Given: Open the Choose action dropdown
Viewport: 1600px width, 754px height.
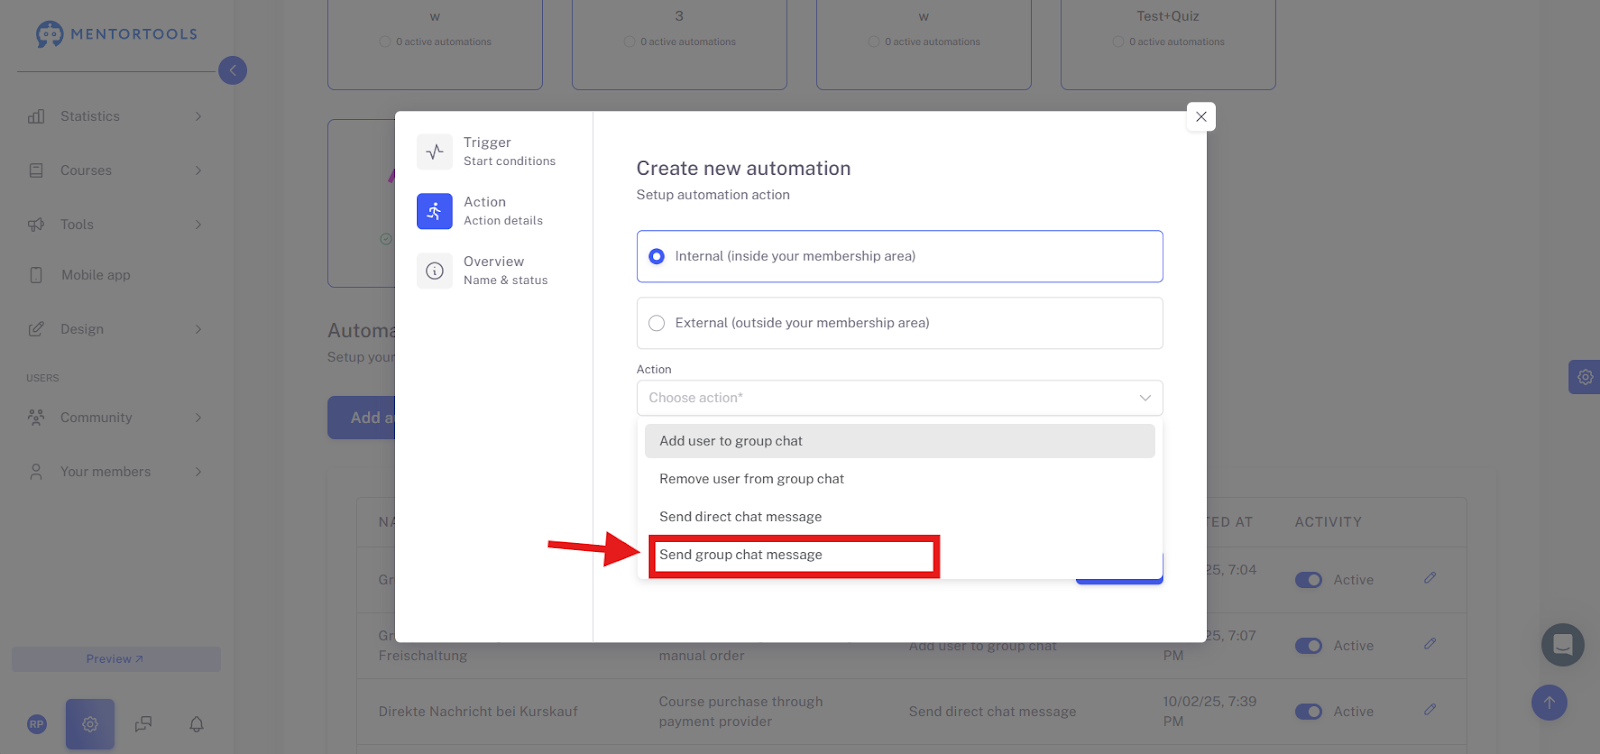Looking at the screenshot, I should click(x=900, y=398).
